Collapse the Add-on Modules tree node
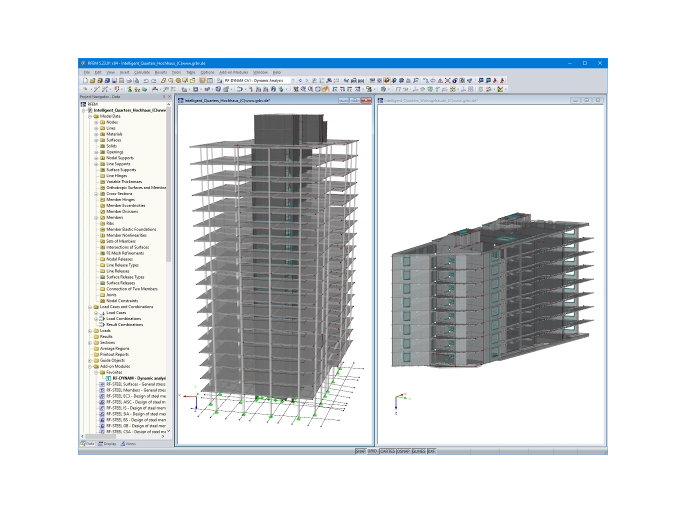This screenshot has width=686, height=514. click(x=90, y=366)
